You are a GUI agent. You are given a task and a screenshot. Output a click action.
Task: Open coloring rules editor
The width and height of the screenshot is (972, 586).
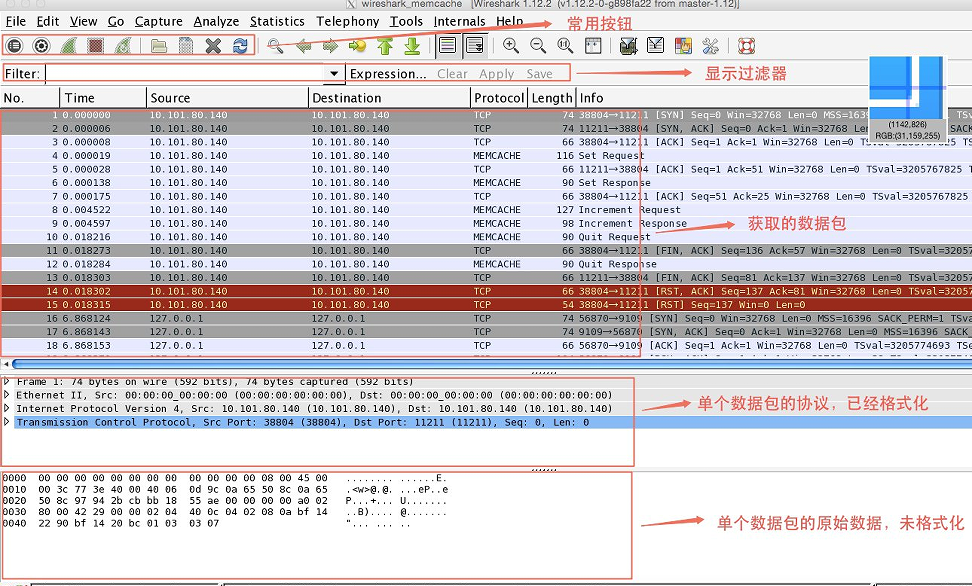pos(683,46)
